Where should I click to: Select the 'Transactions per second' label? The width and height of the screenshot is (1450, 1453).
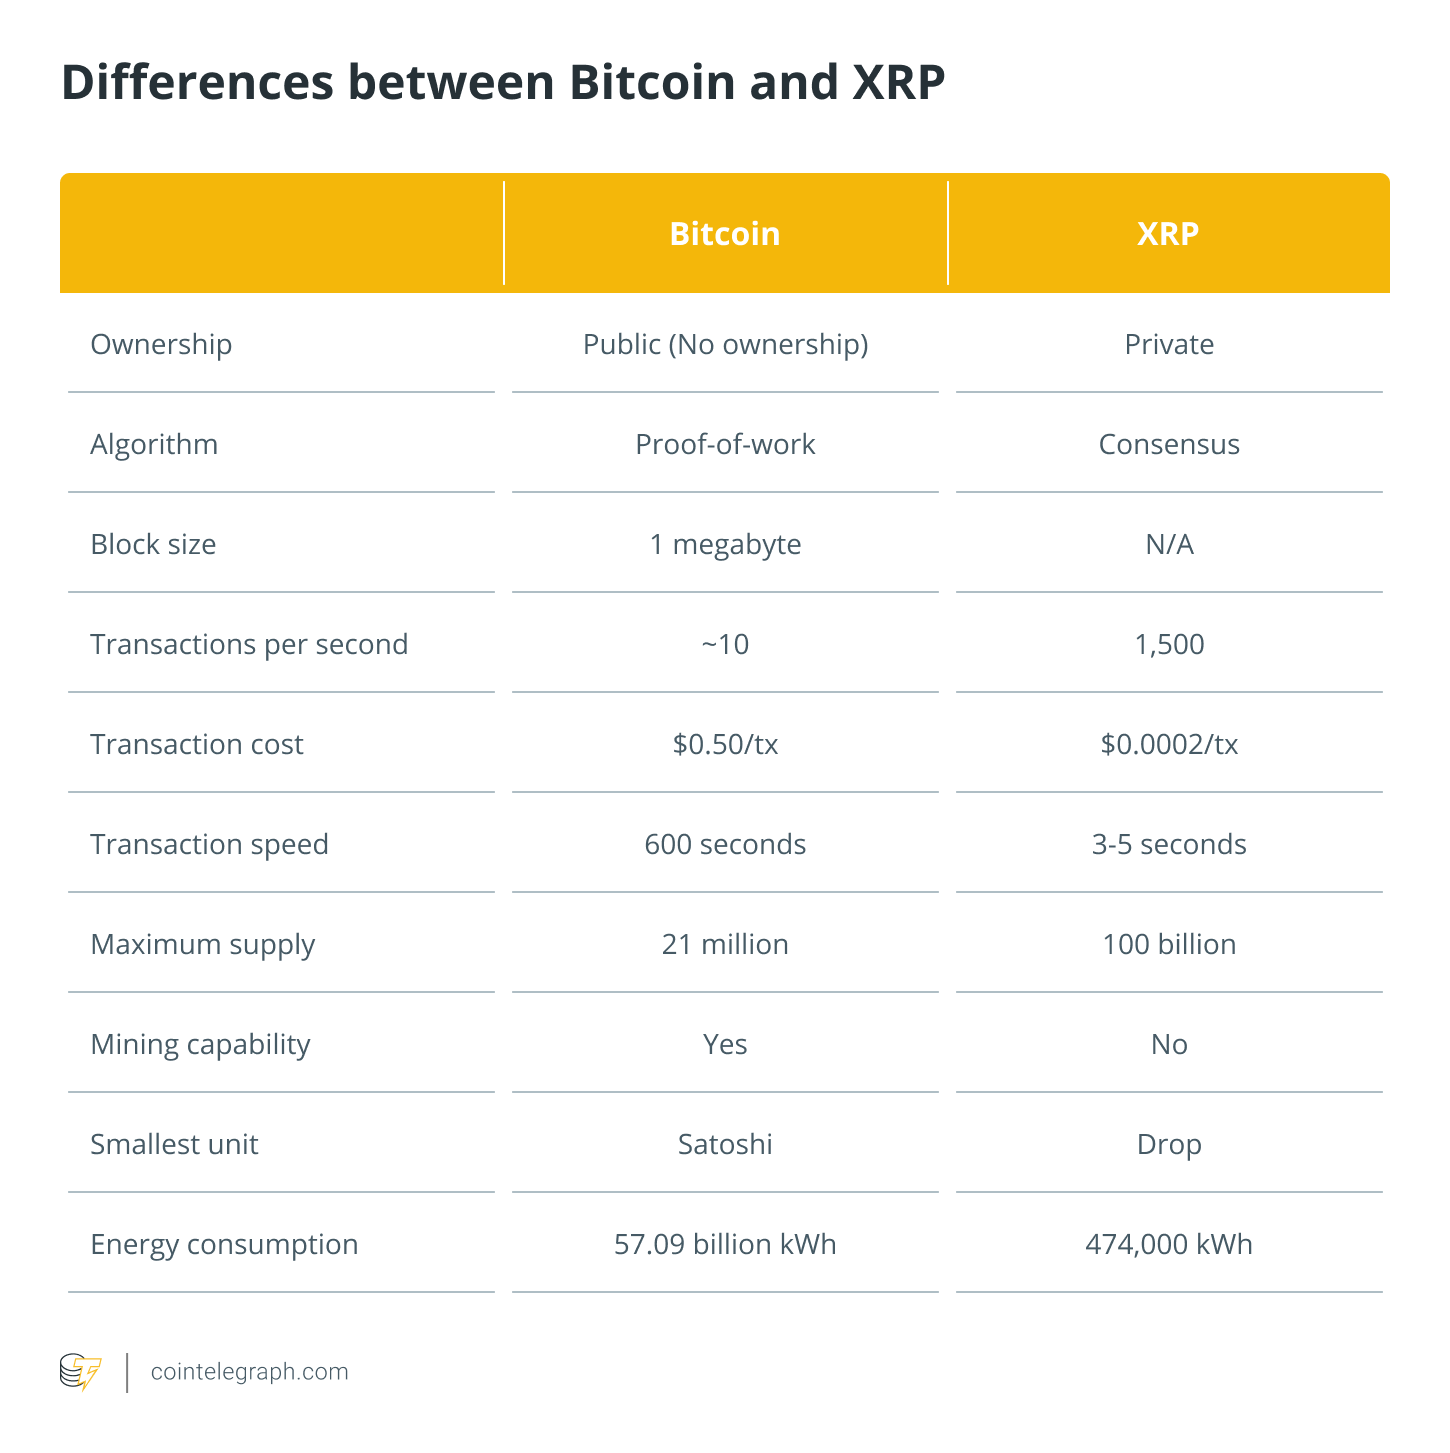pos(249,645)
